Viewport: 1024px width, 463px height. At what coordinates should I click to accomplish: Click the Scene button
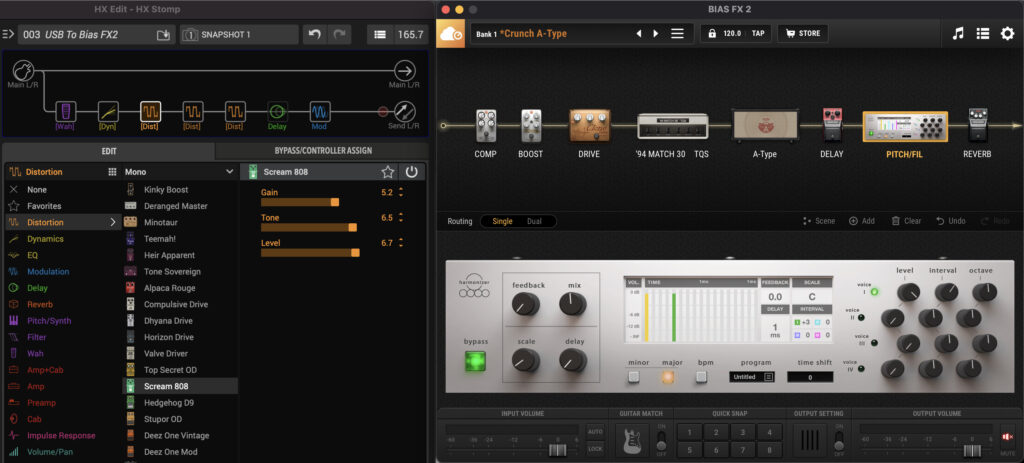pos(819,221)
